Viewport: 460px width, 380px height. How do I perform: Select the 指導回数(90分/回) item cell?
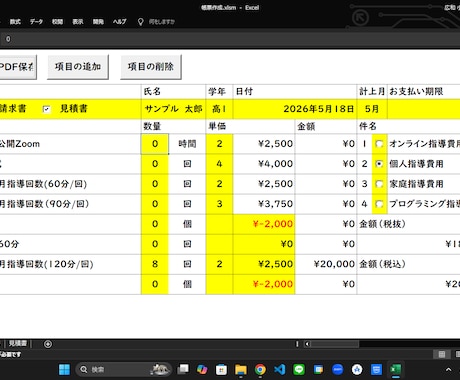tap(70, 204)
